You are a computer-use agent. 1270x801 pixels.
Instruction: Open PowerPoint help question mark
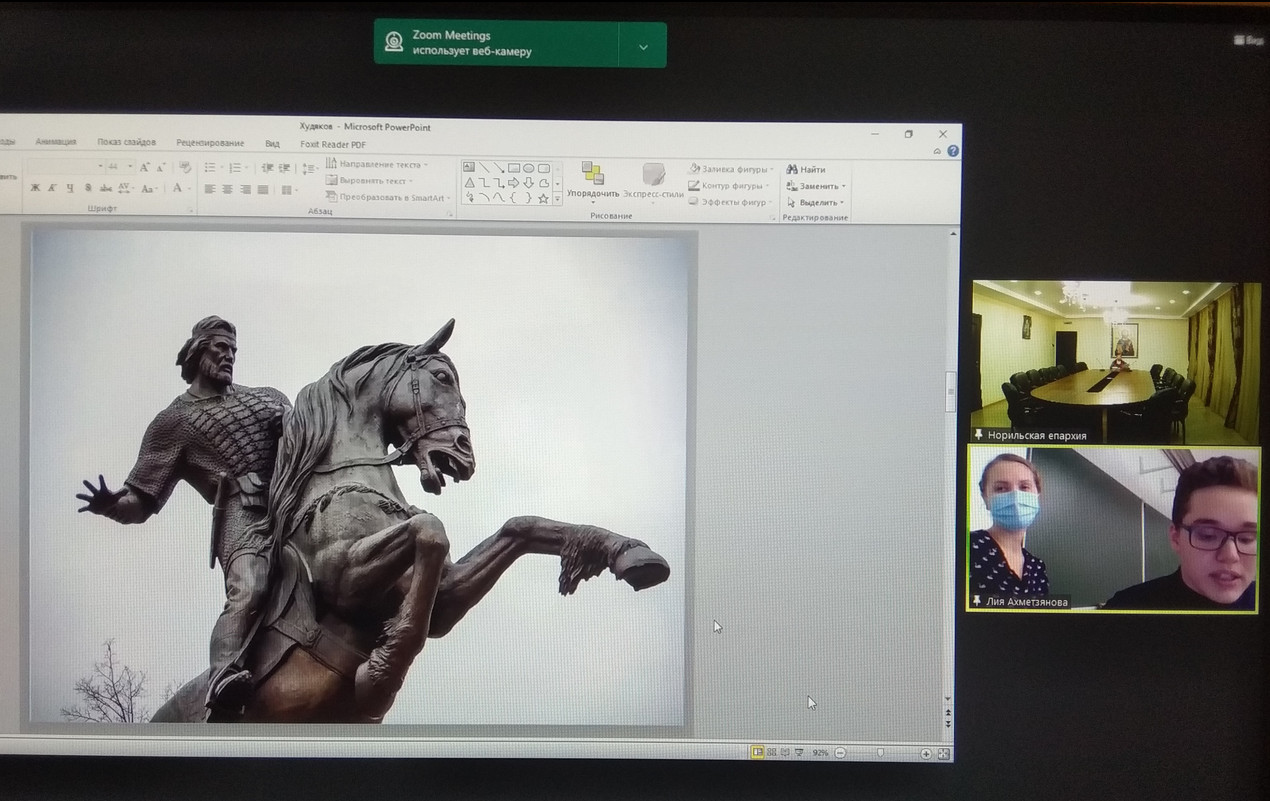click(953, 151)
